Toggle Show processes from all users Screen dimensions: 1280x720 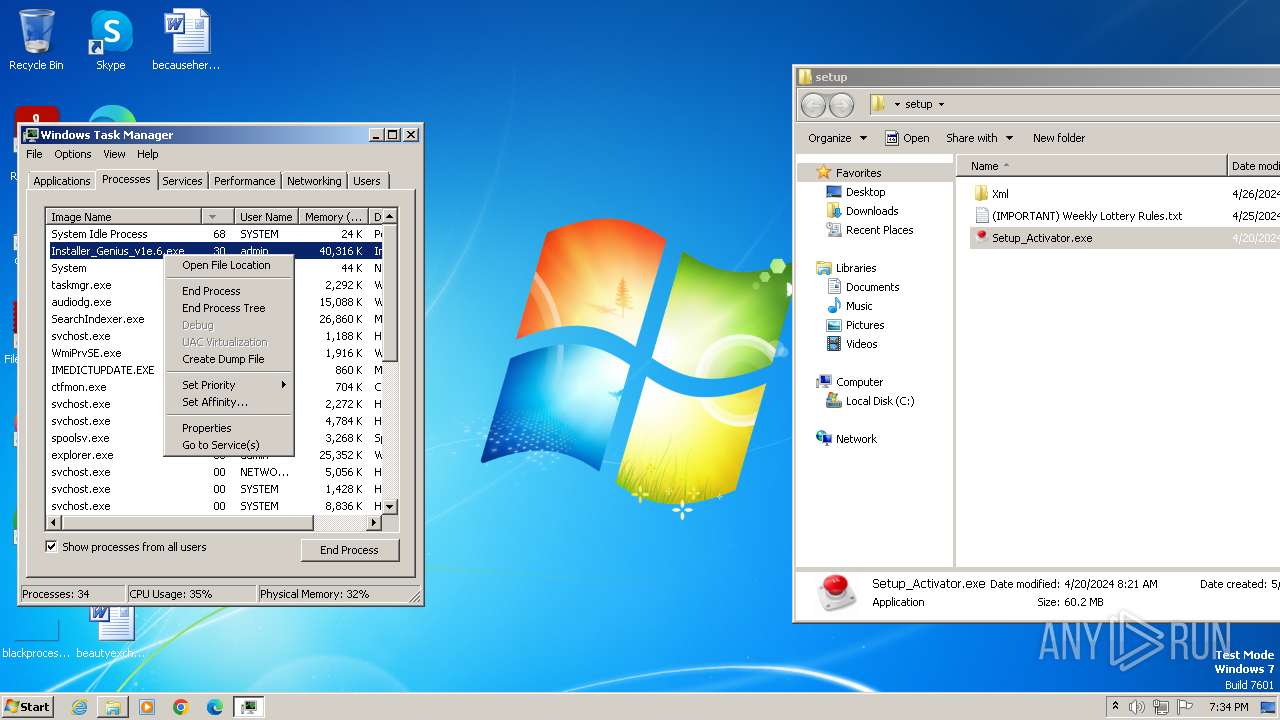[x=51, y=547]
